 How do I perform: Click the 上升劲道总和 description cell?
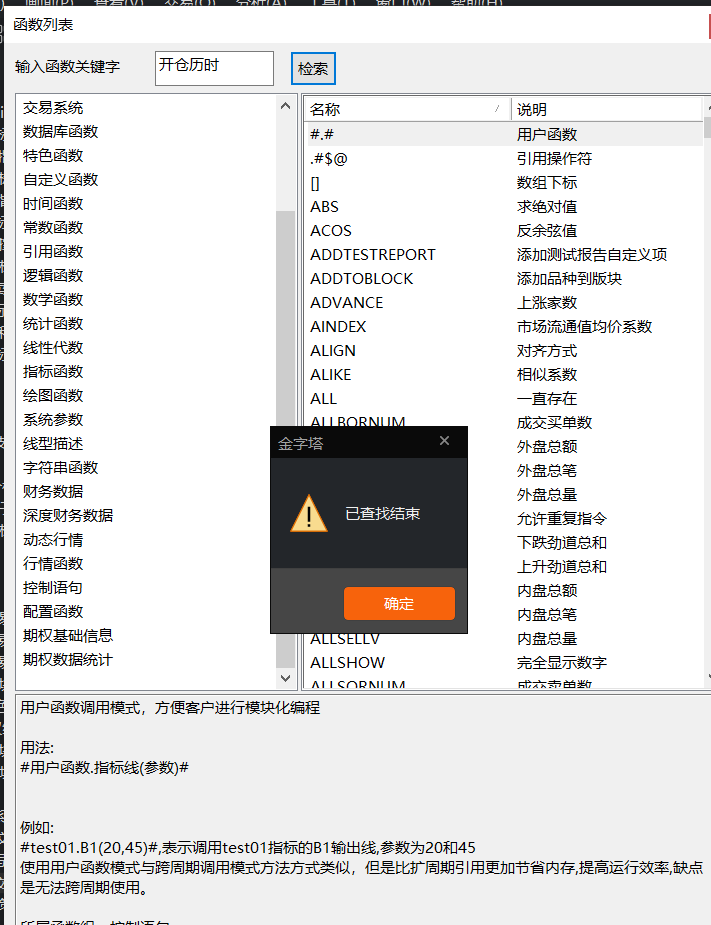(x=562, y=567)
